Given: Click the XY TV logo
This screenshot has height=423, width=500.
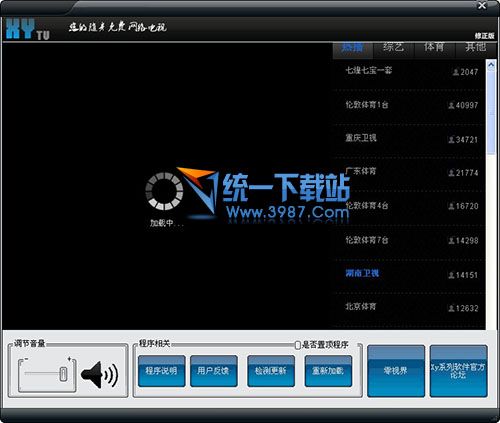Looking at the screenshot, I should click(28, 29).
